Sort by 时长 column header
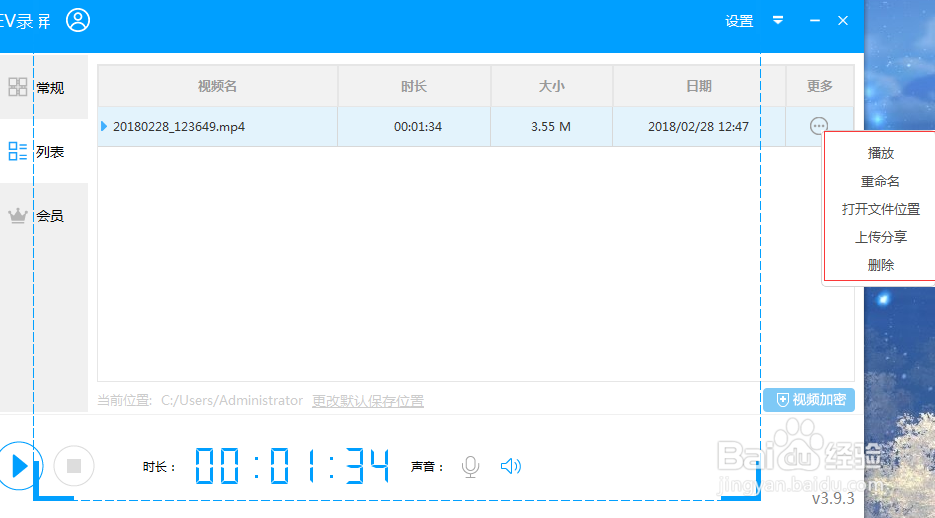The height and width of the screenshot is (518, 935). click(x=414, y=86)
